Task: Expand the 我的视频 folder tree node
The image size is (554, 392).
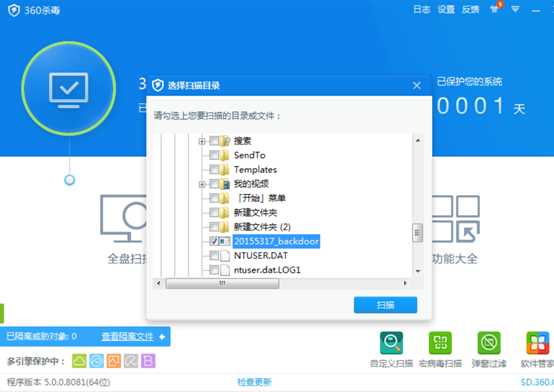Action: pos(202,184)
